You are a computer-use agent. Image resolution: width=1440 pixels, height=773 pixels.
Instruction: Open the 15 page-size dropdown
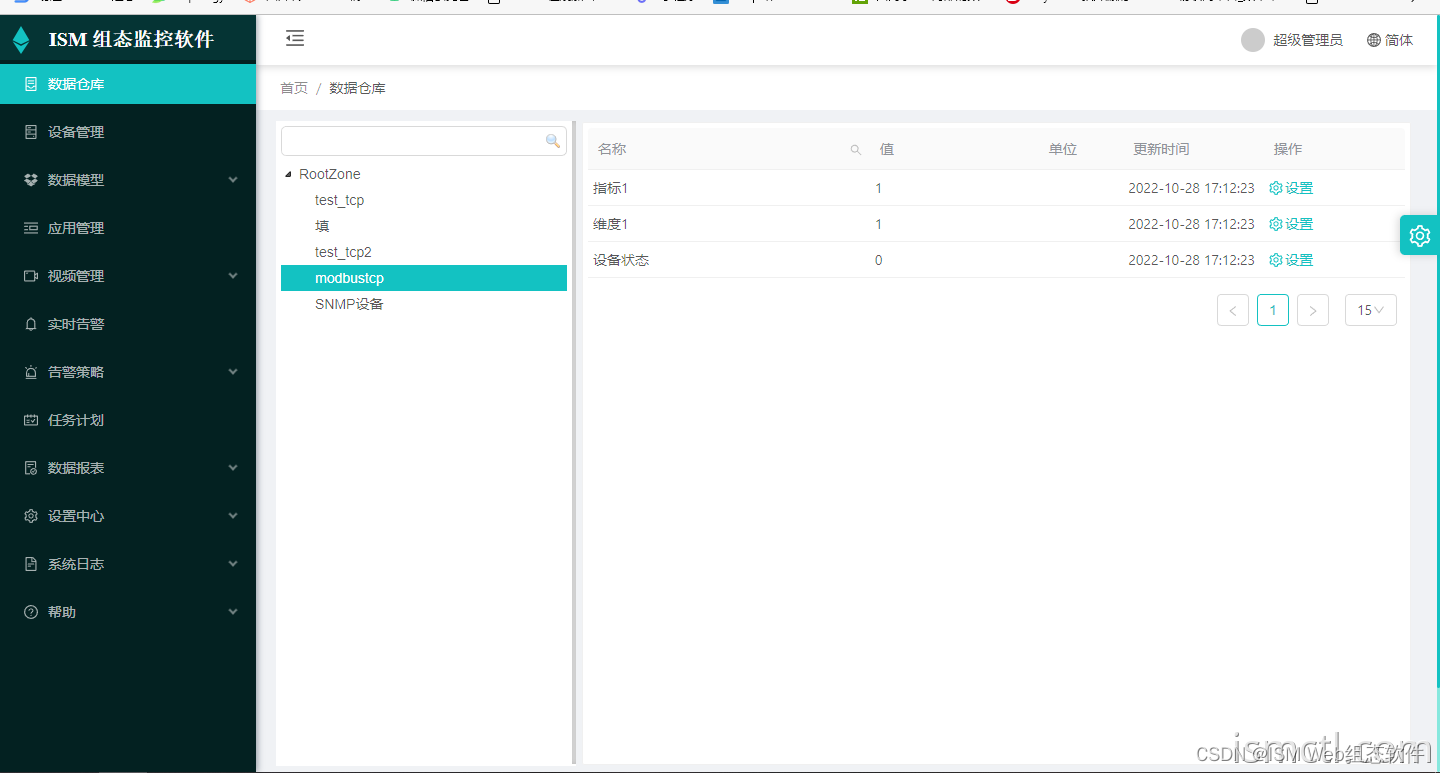[x=1371, y=310]
